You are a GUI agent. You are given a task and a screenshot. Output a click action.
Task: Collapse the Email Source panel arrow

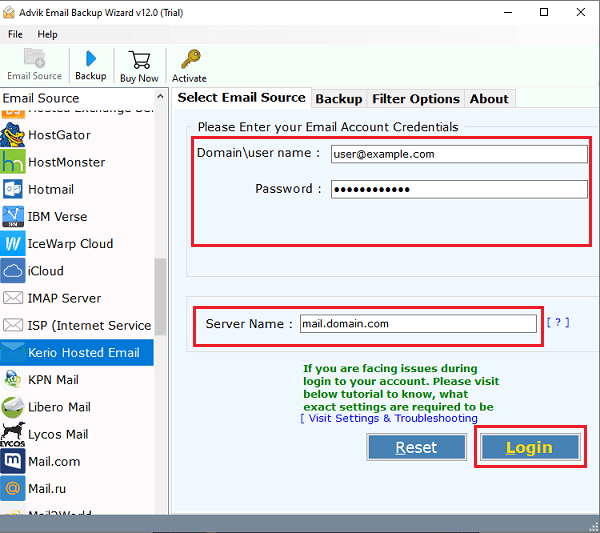click(160, 97)
